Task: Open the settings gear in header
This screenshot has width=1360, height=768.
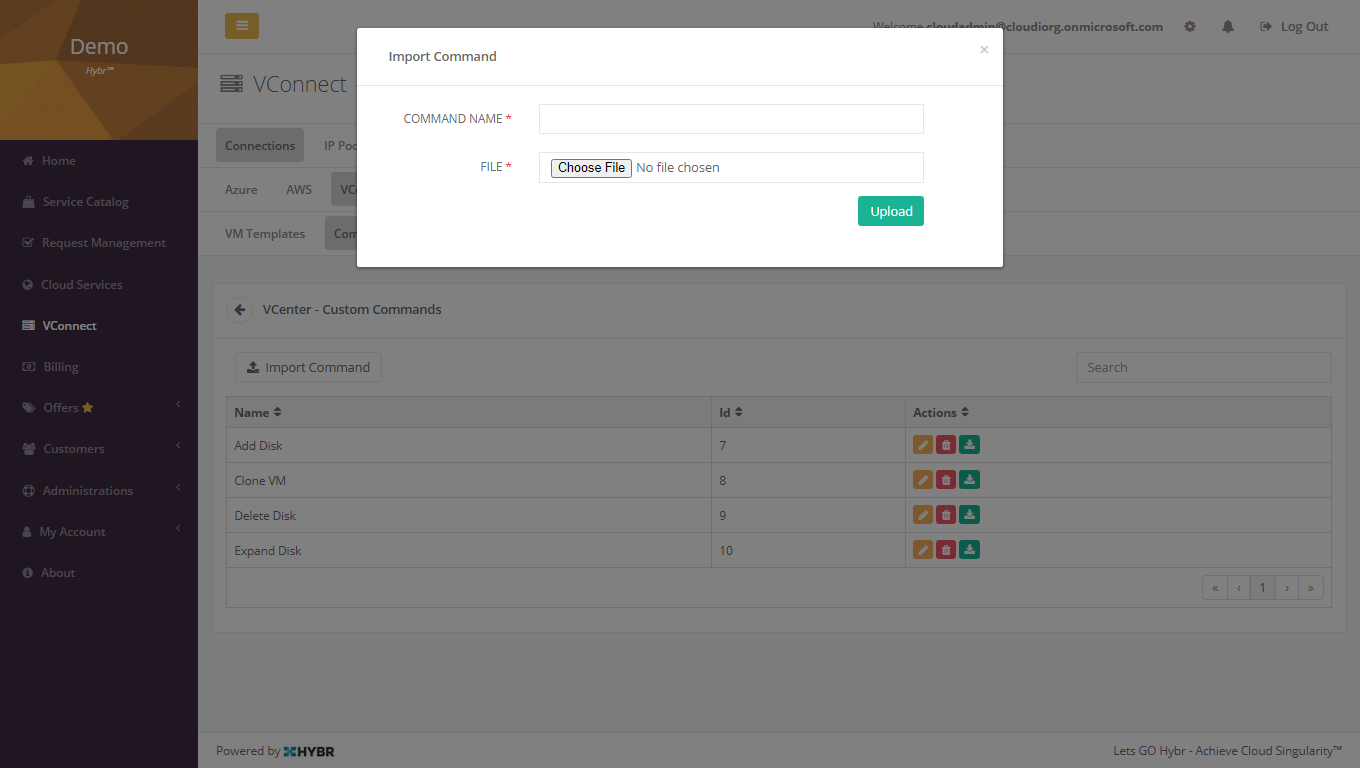Action: click(x=1190, y=27)
